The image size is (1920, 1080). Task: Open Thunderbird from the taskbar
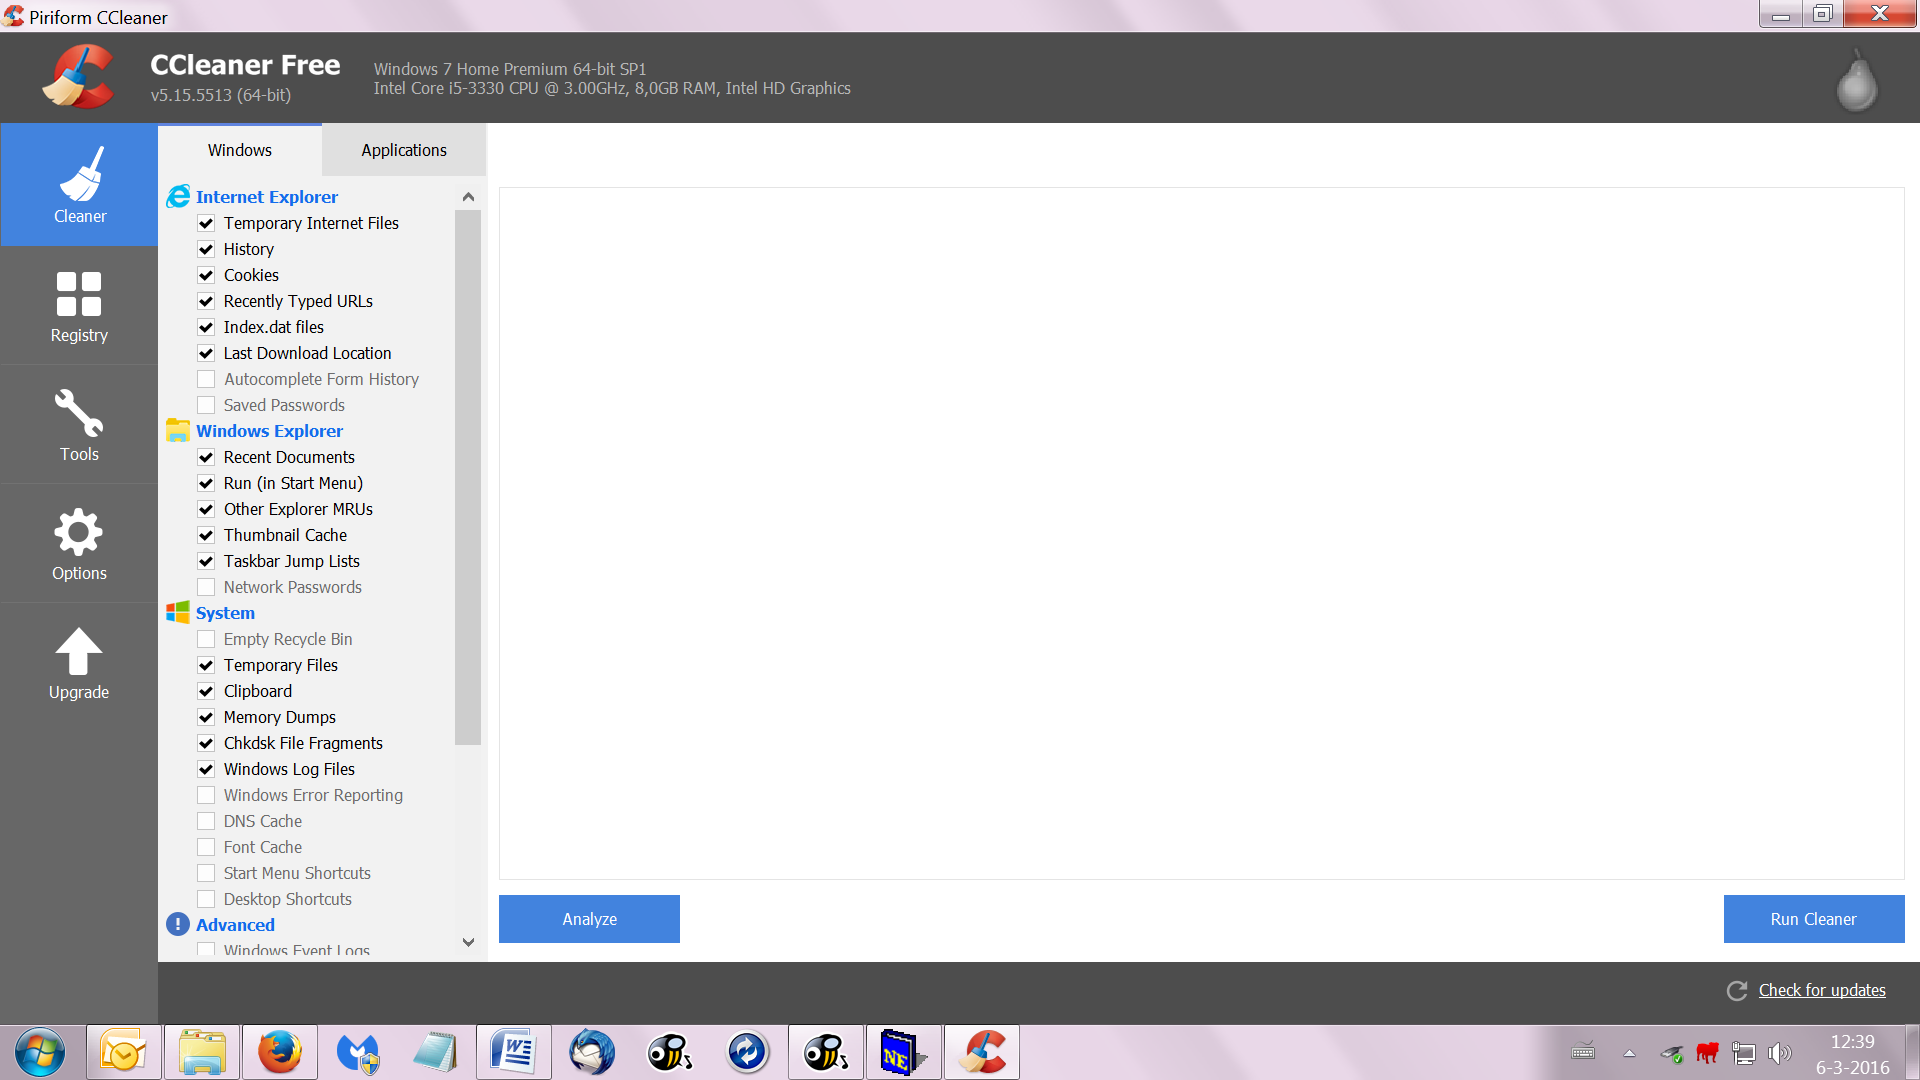pos(592,1052)
